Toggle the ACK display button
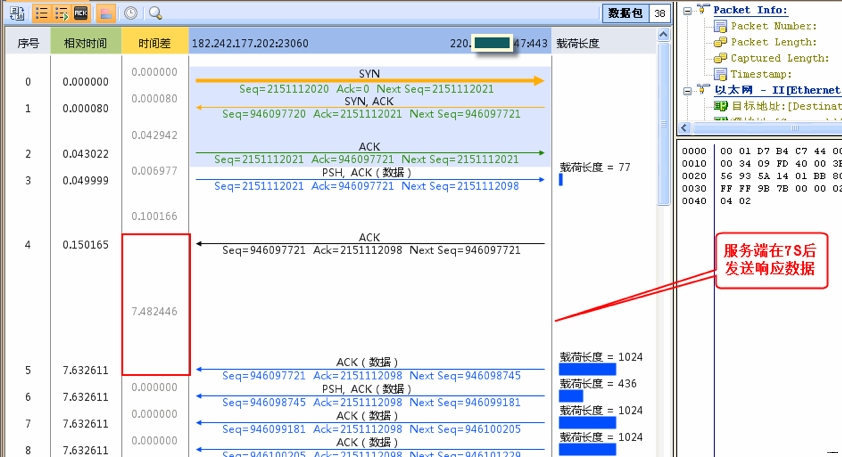 coord(81,13)
